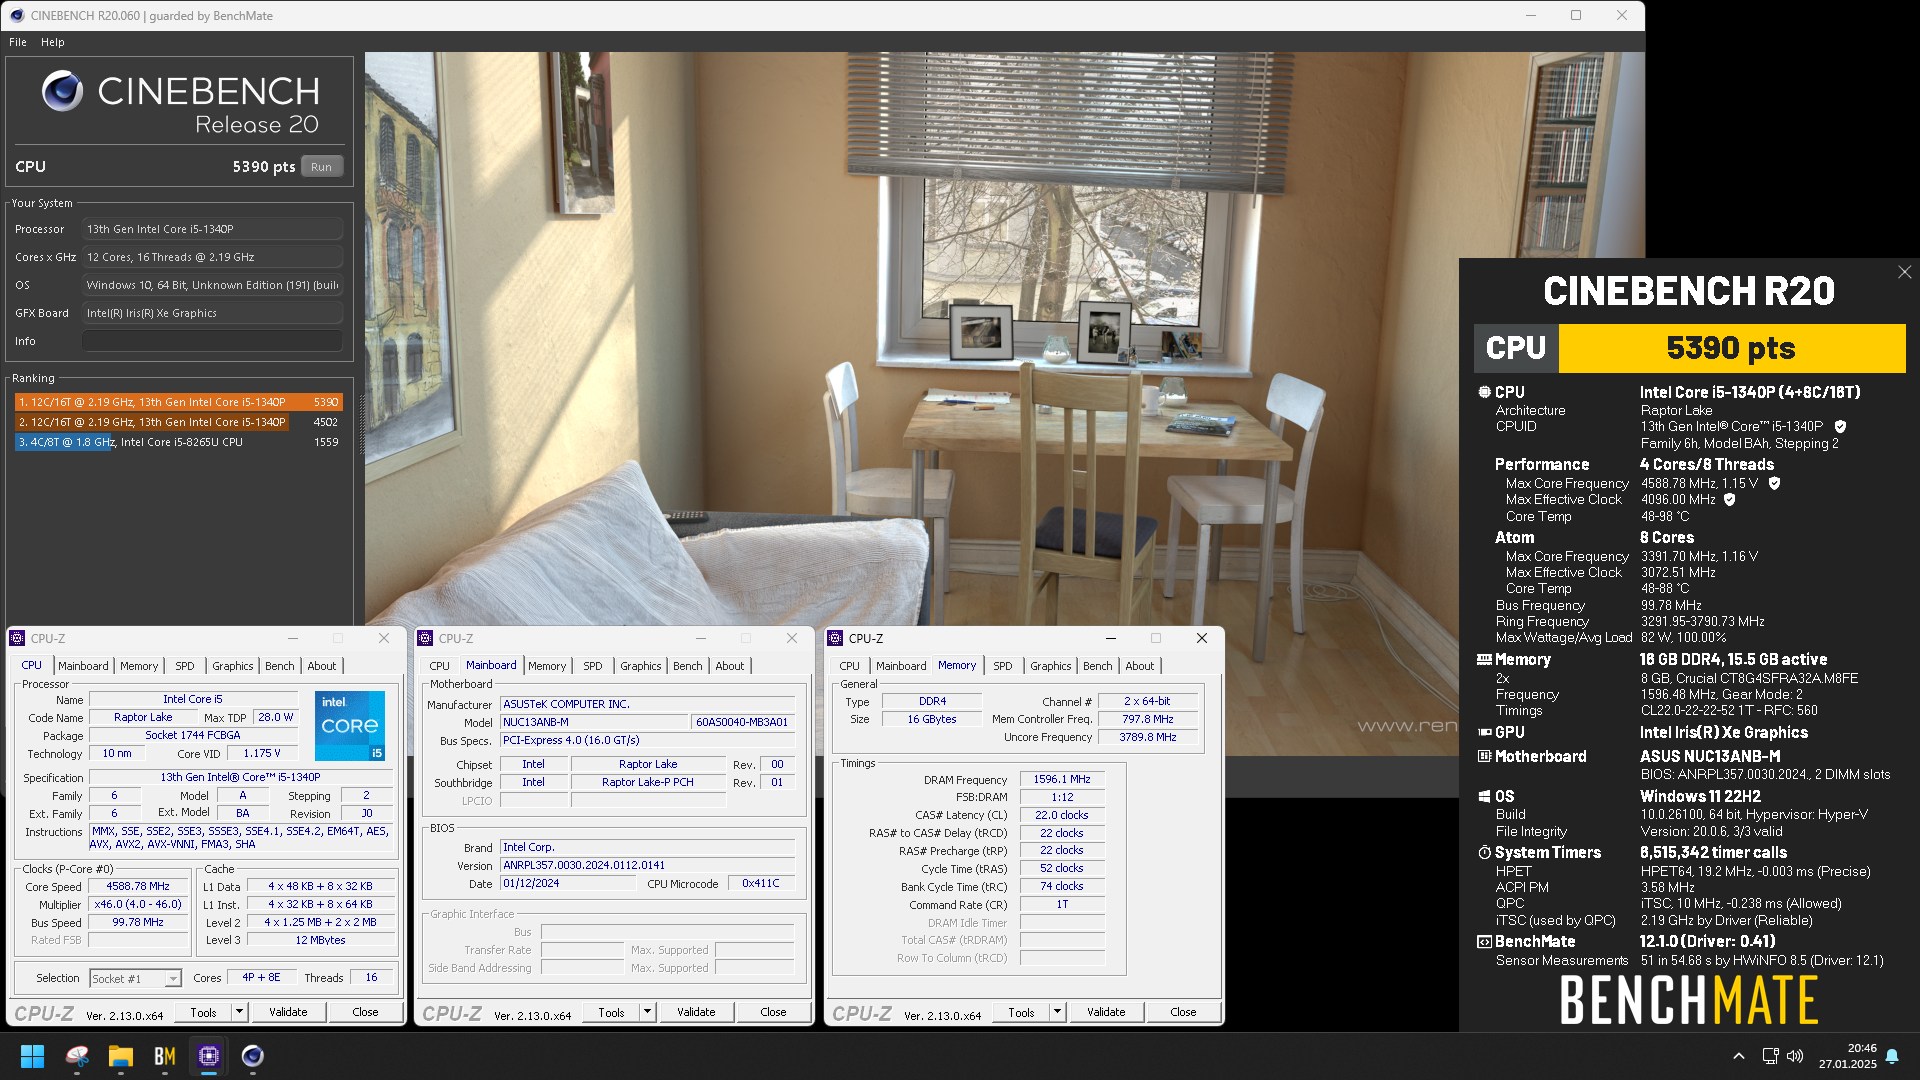Click CPUID verified shield icon
Image resolution: width=1920 pixels, height=1080 pixels.
click(x=1840, y=426)
